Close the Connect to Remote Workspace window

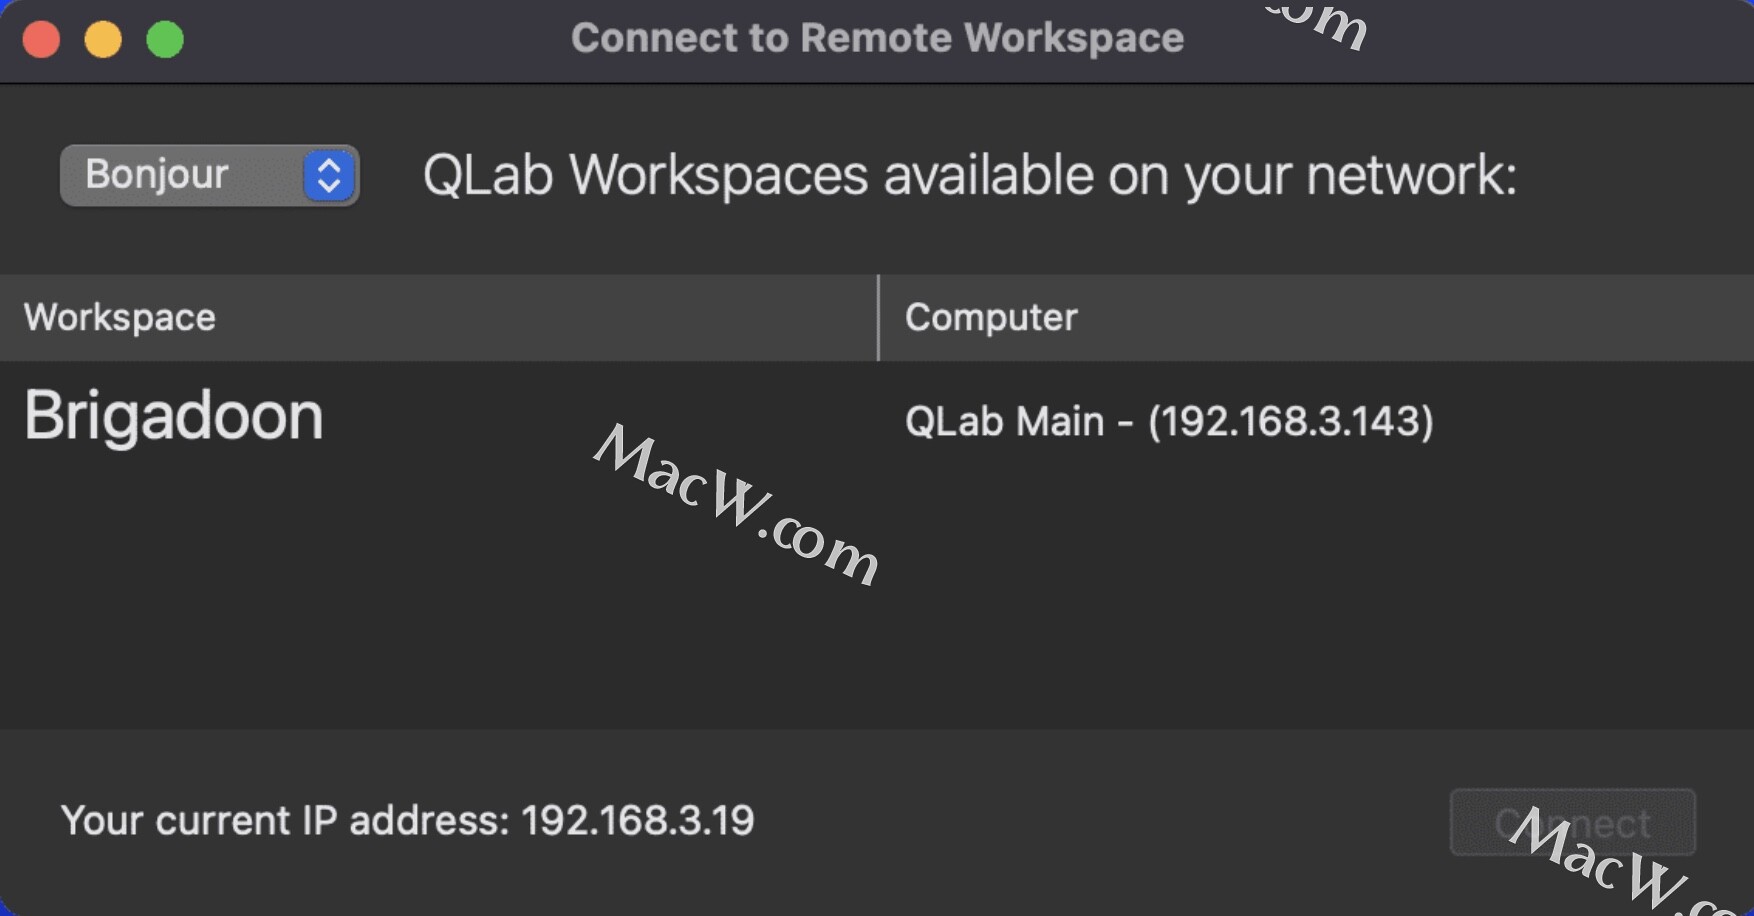41,40
